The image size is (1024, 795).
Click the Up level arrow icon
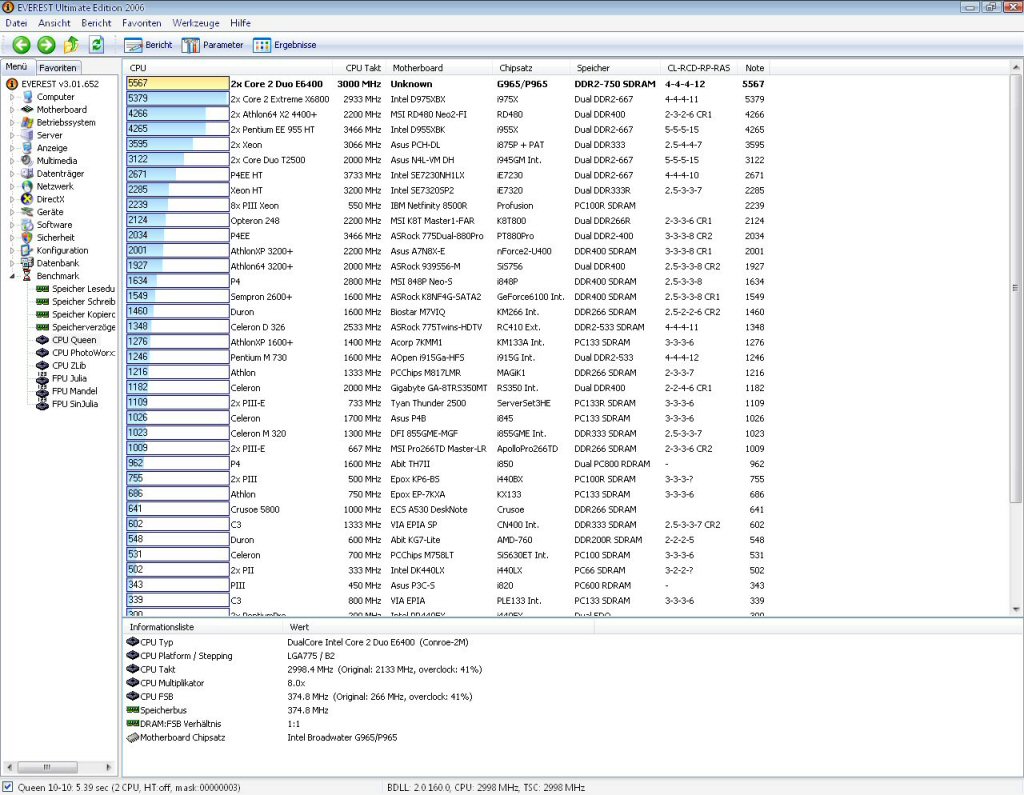tap(71, 44)
